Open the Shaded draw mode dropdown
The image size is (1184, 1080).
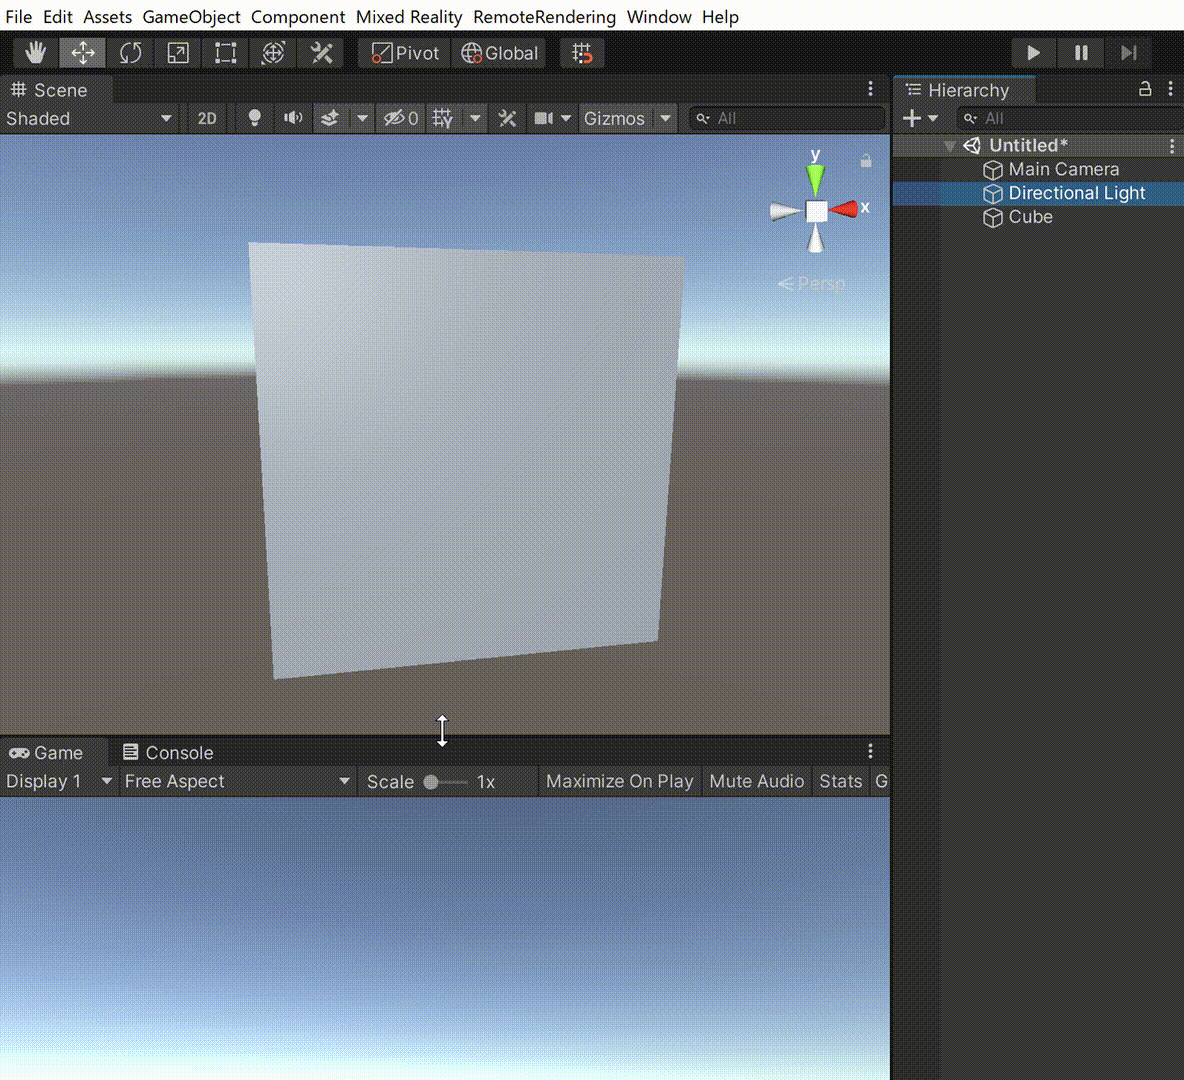[88, 118]
